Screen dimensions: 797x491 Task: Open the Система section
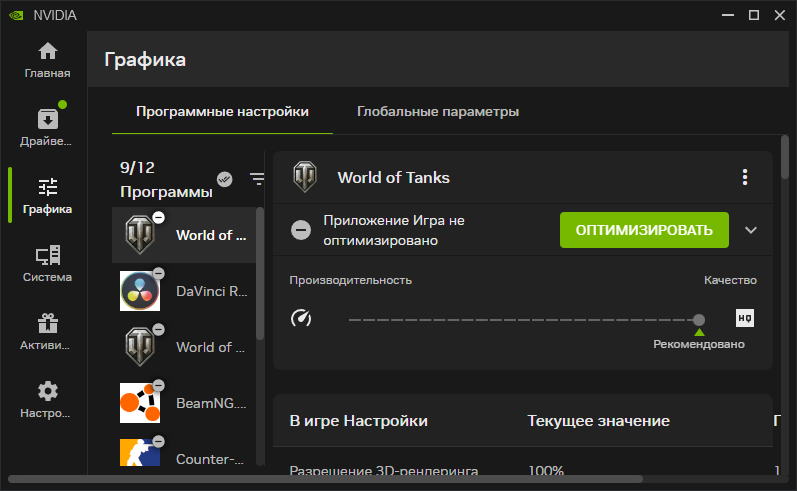47,264
